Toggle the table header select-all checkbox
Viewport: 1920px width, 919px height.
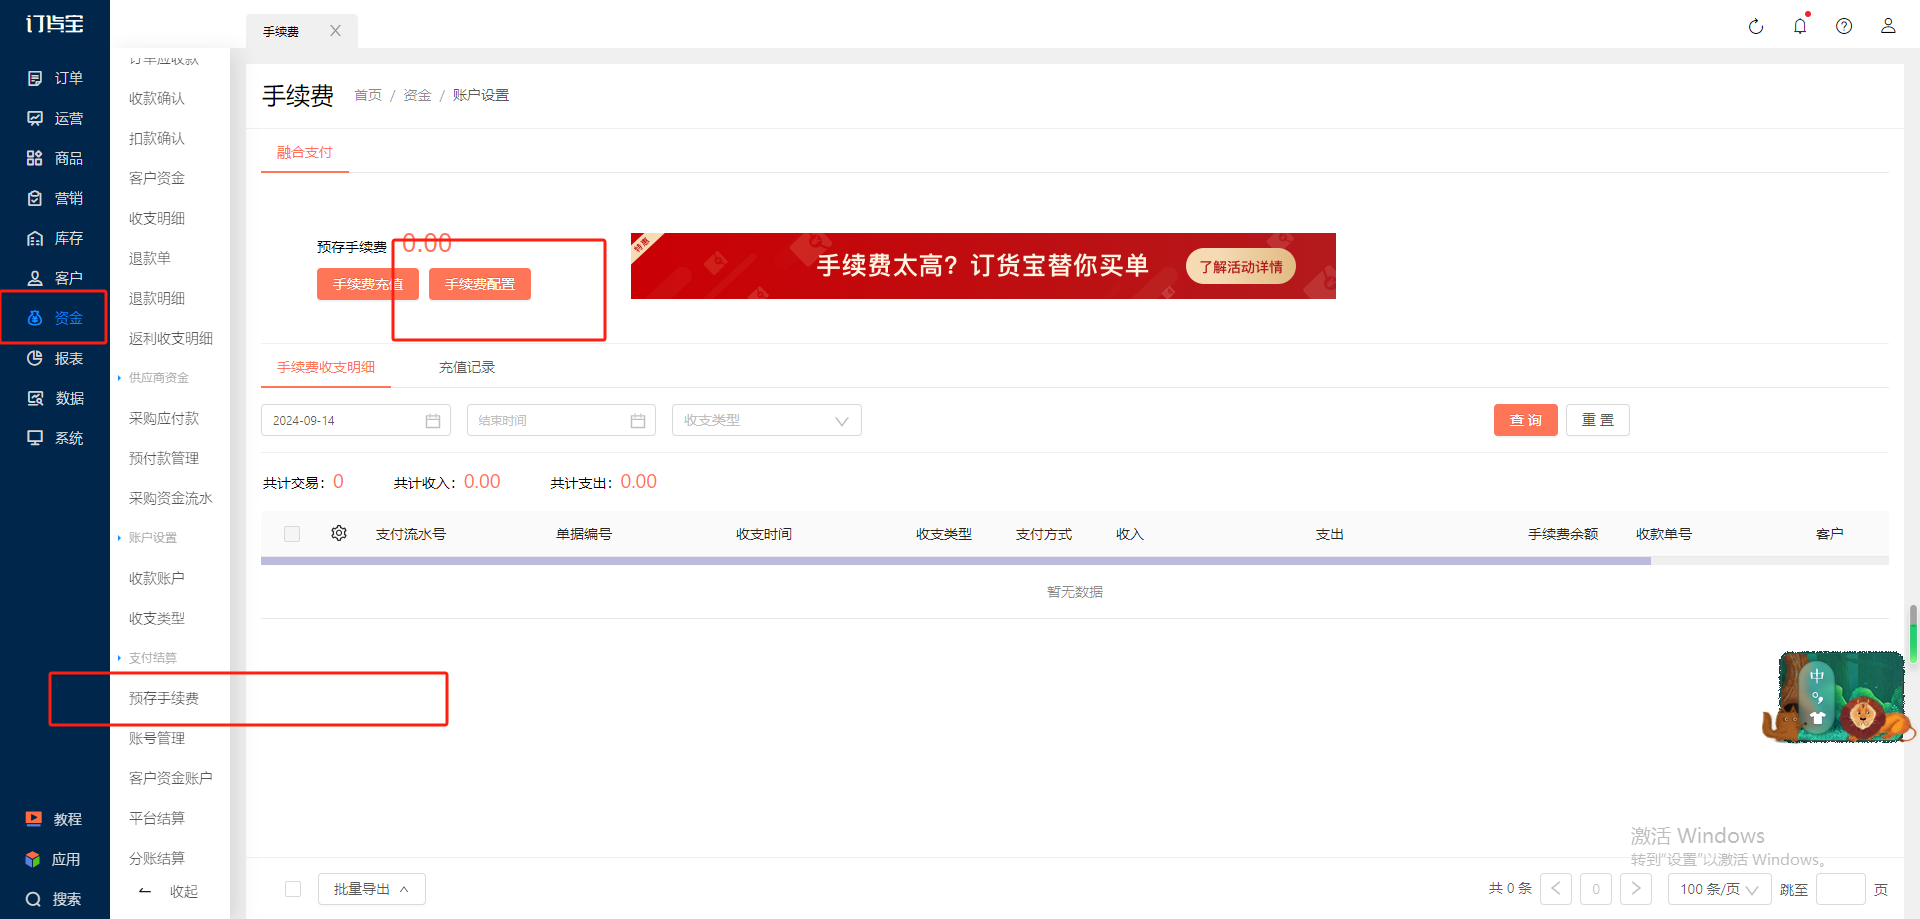(292, 534)
